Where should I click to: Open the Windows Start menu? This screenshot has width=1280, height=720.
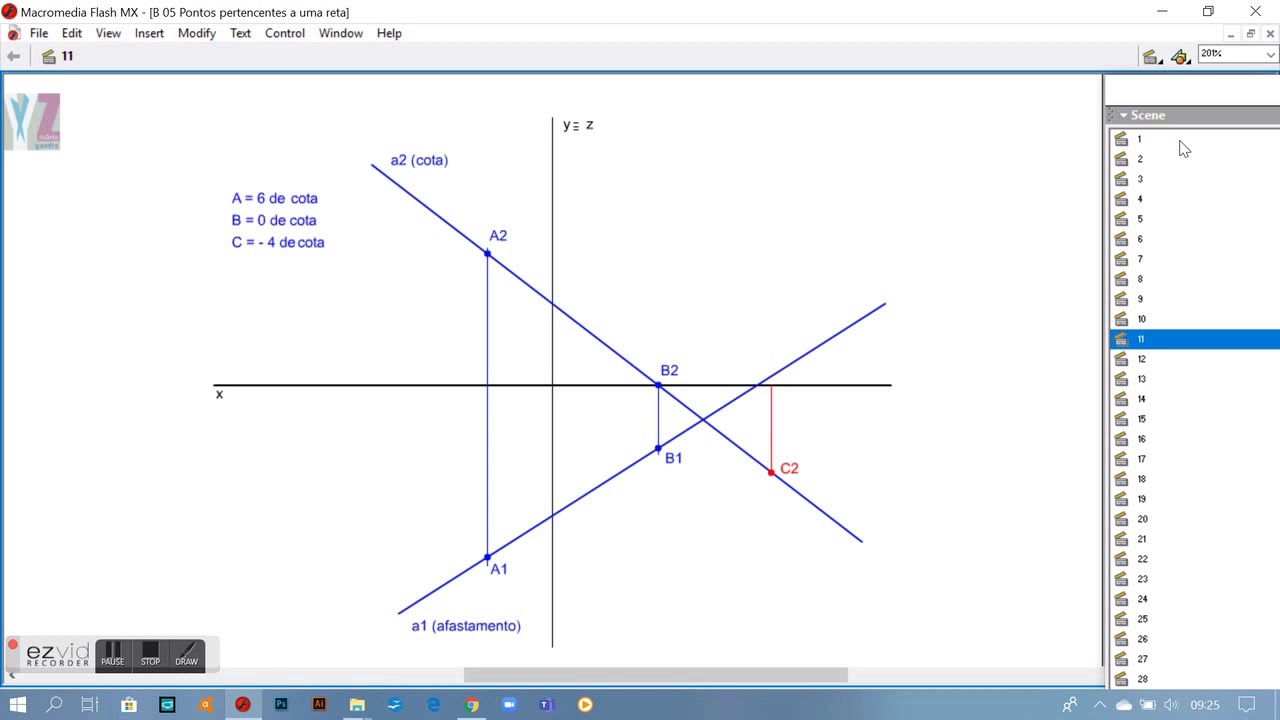point(18,705)
